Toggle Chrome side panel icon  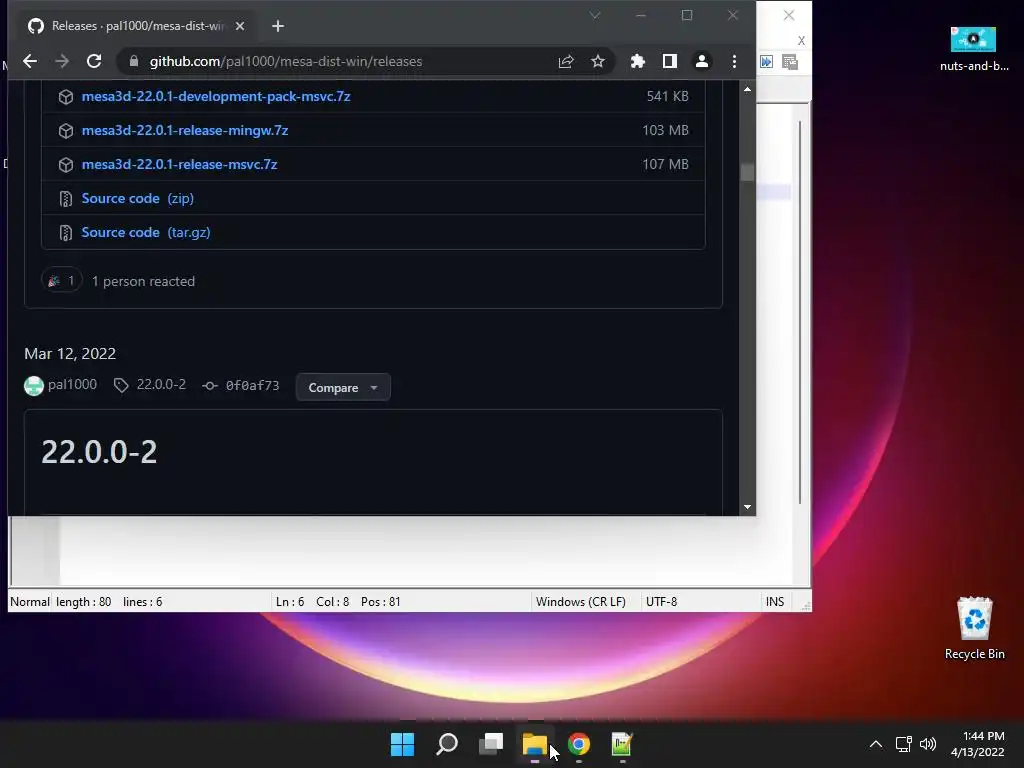pos(669,61)
